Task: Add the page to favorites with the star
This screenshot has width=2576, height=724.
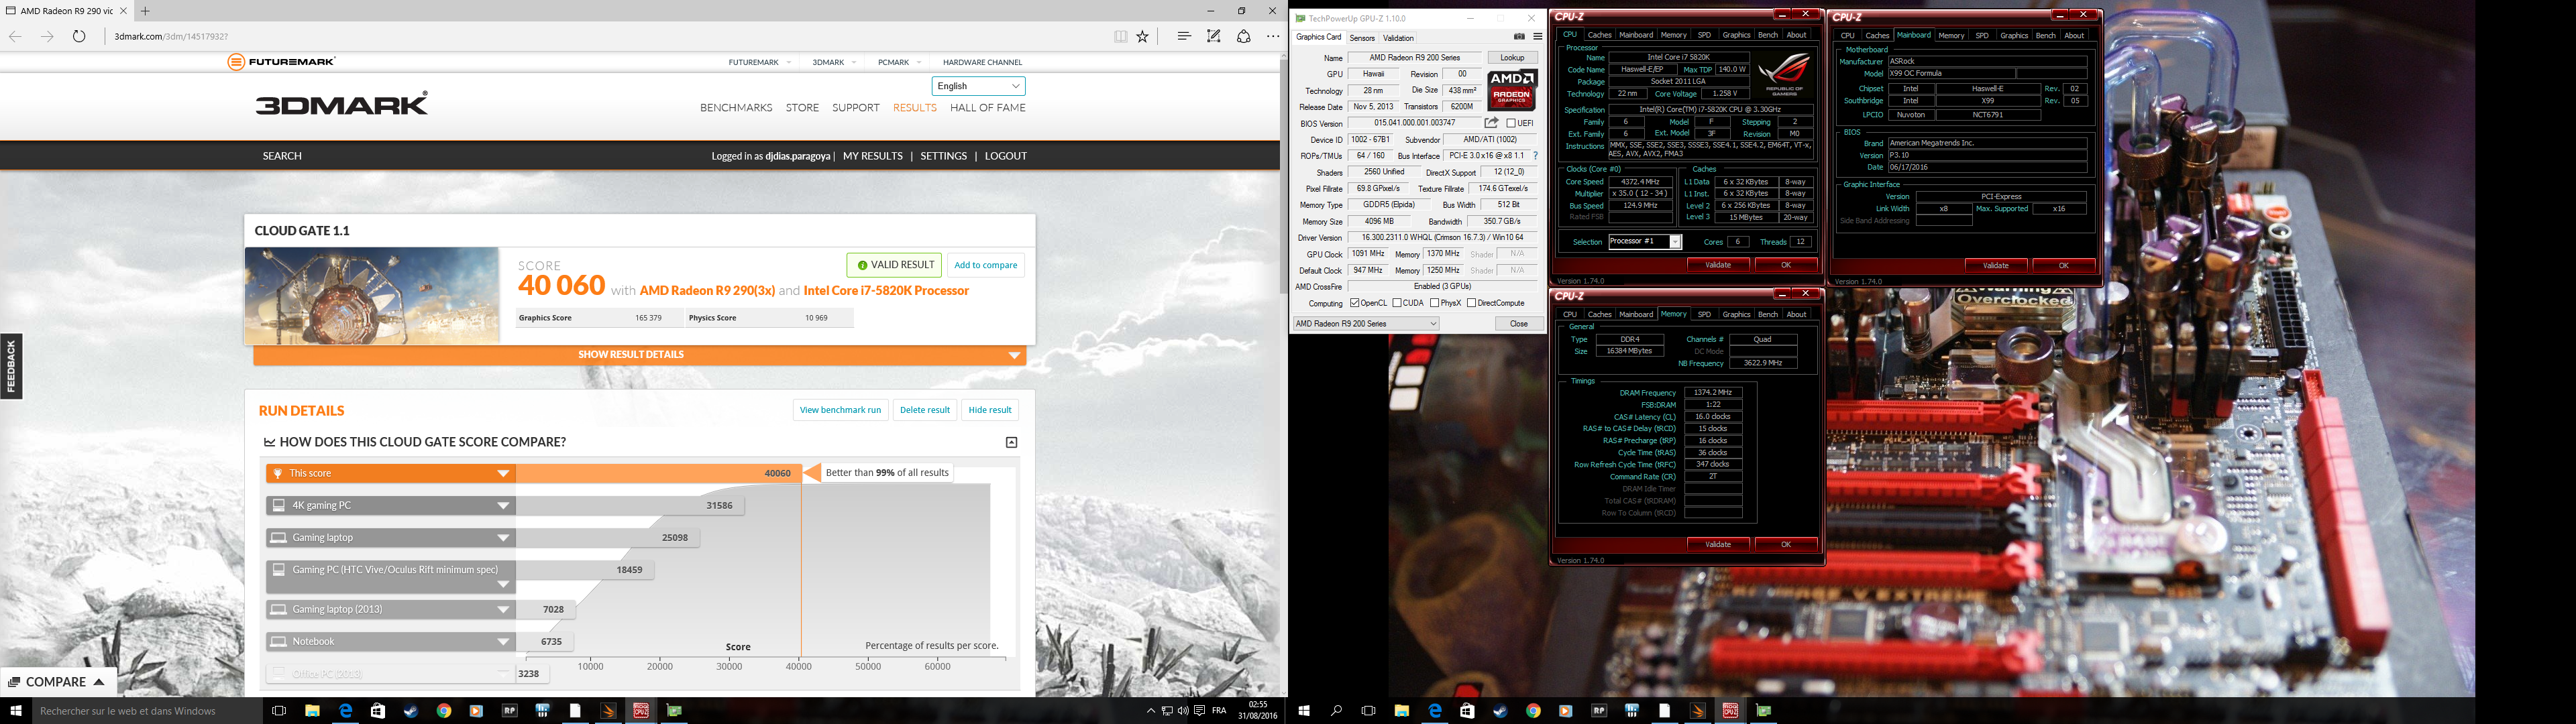Action: [x=1143, y=36]
